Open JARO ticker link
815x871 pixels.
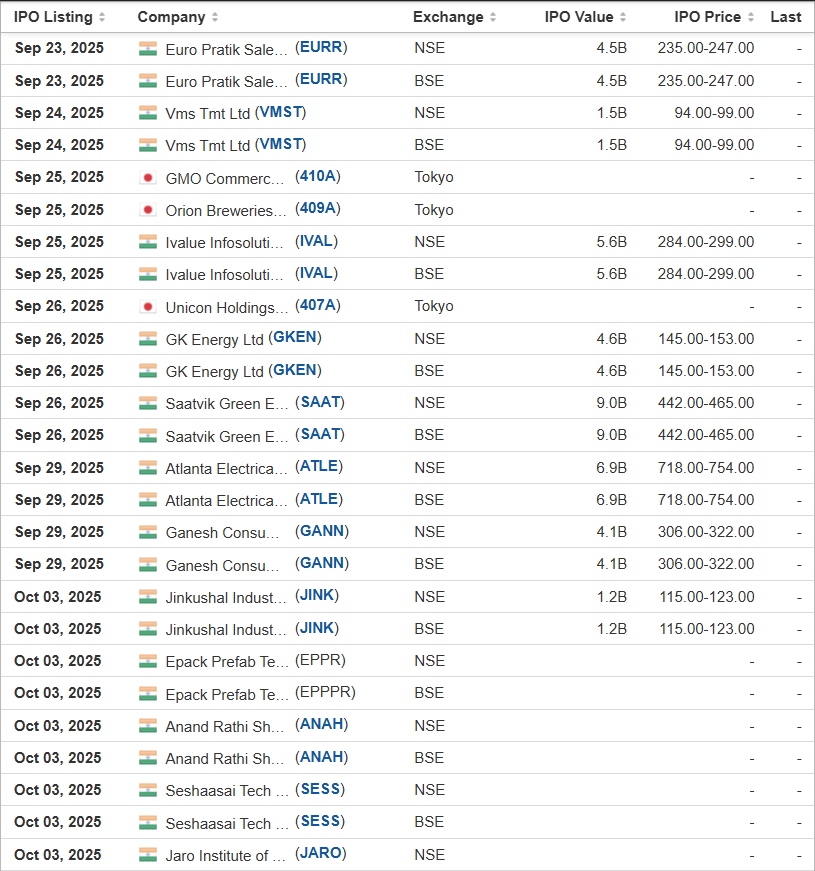pos(321,853)
